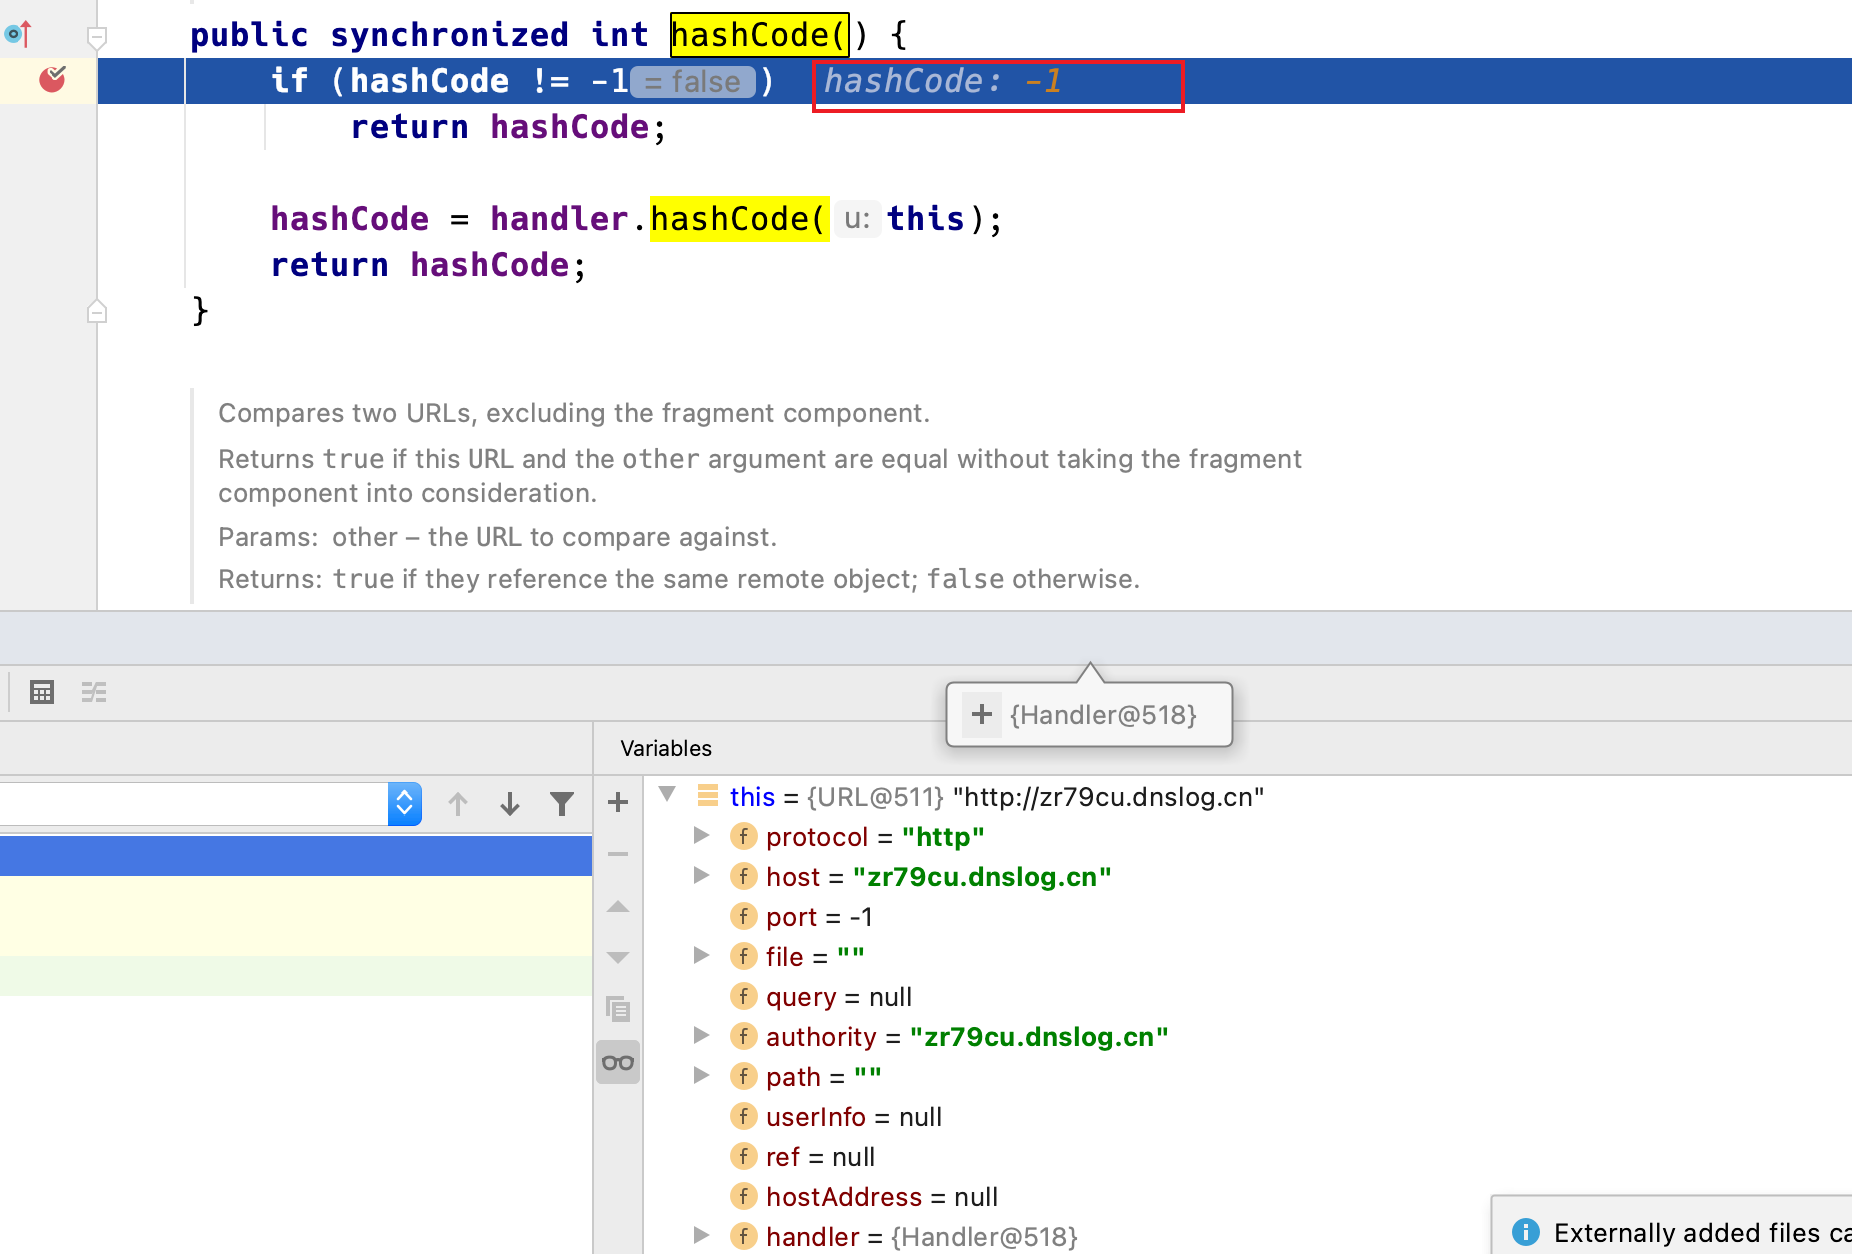Select the authority = "zr79cu.dnslog.cn" row text
This screenshot has width=1852, height=1254.
click(967, 1037)
